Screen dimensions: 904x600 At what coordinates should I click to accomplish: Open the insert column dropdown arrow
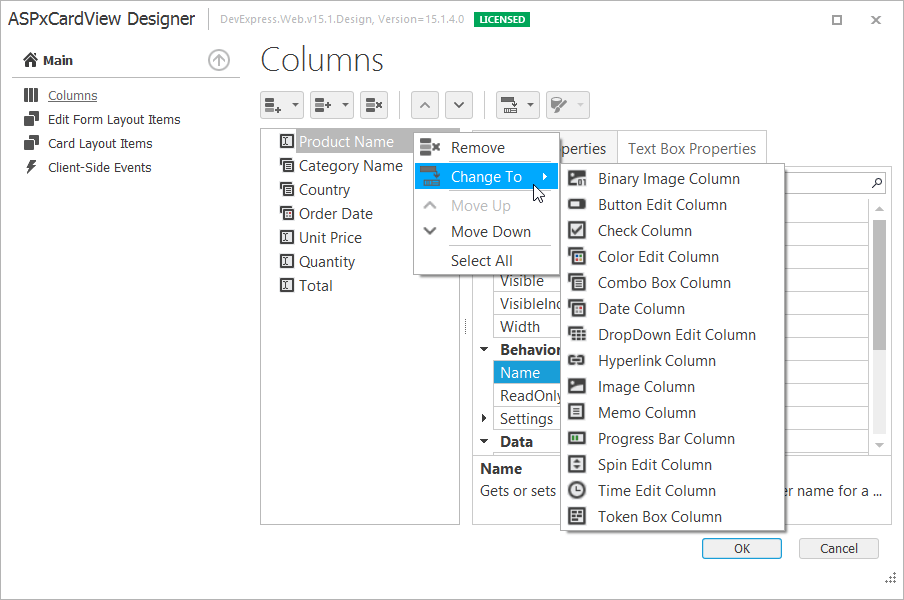click(x=345, y=105)
